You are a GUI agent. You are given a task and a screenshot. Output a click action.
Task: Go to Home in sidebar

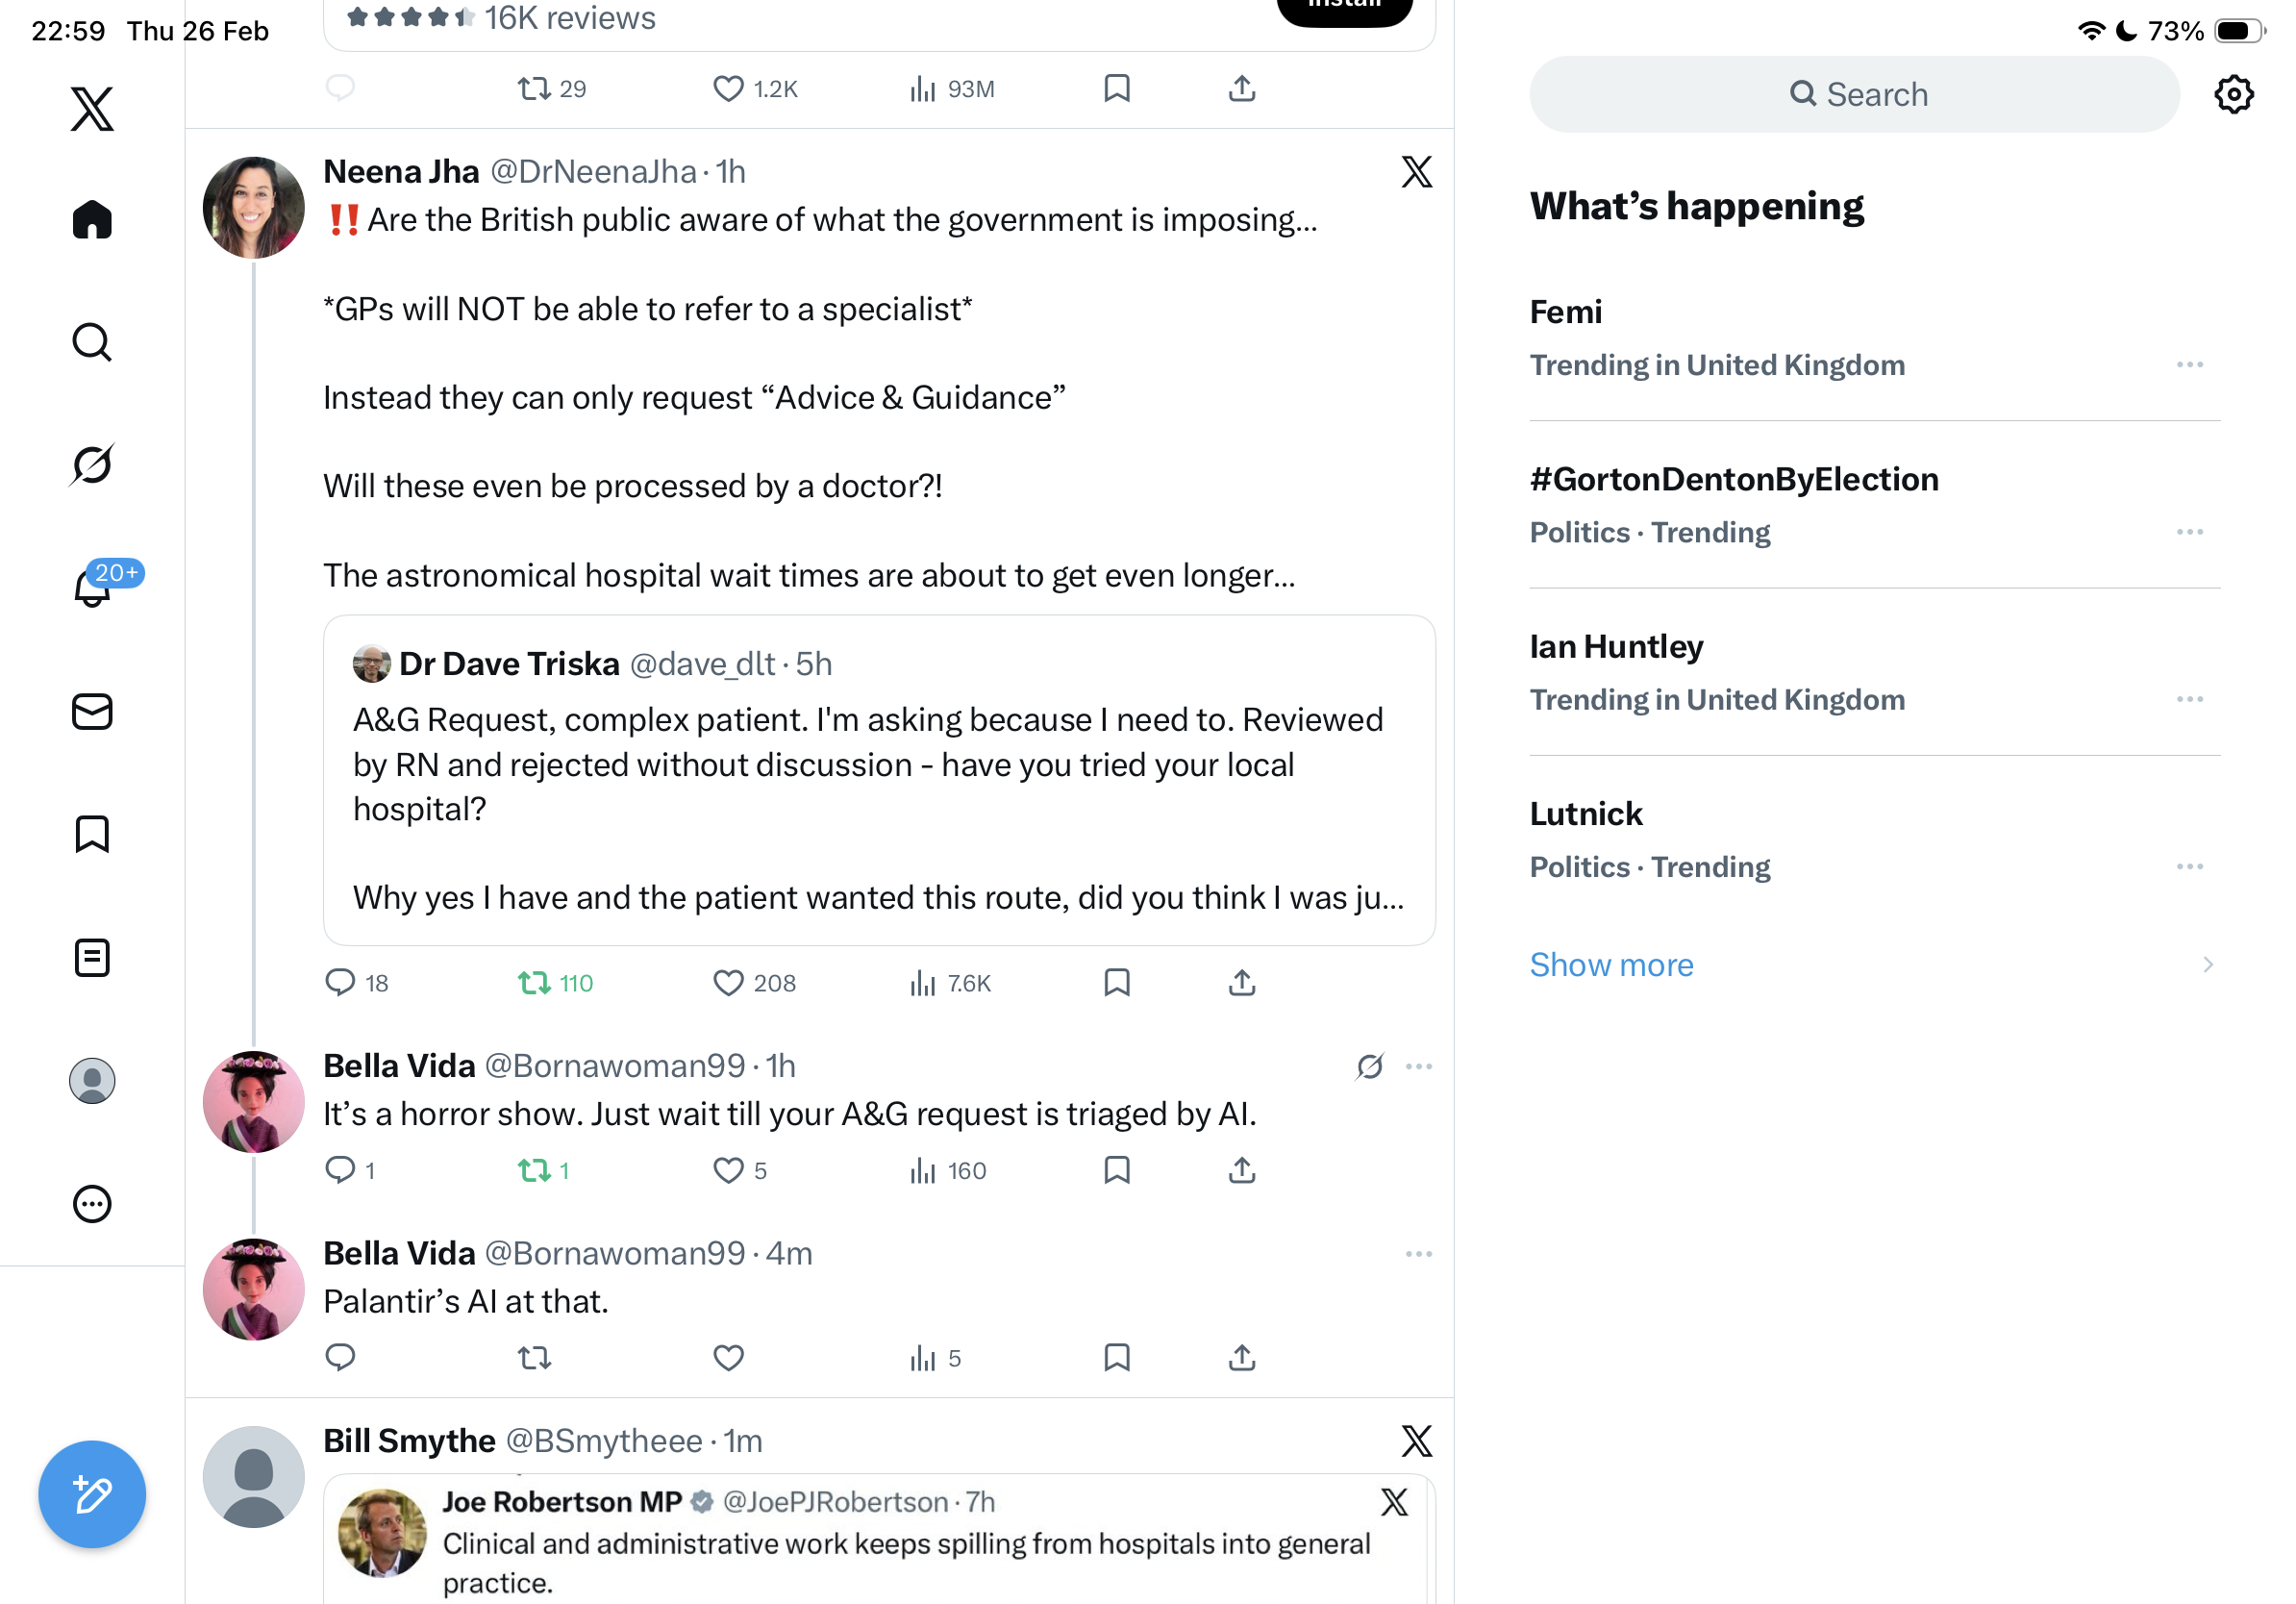coord(92,220)
